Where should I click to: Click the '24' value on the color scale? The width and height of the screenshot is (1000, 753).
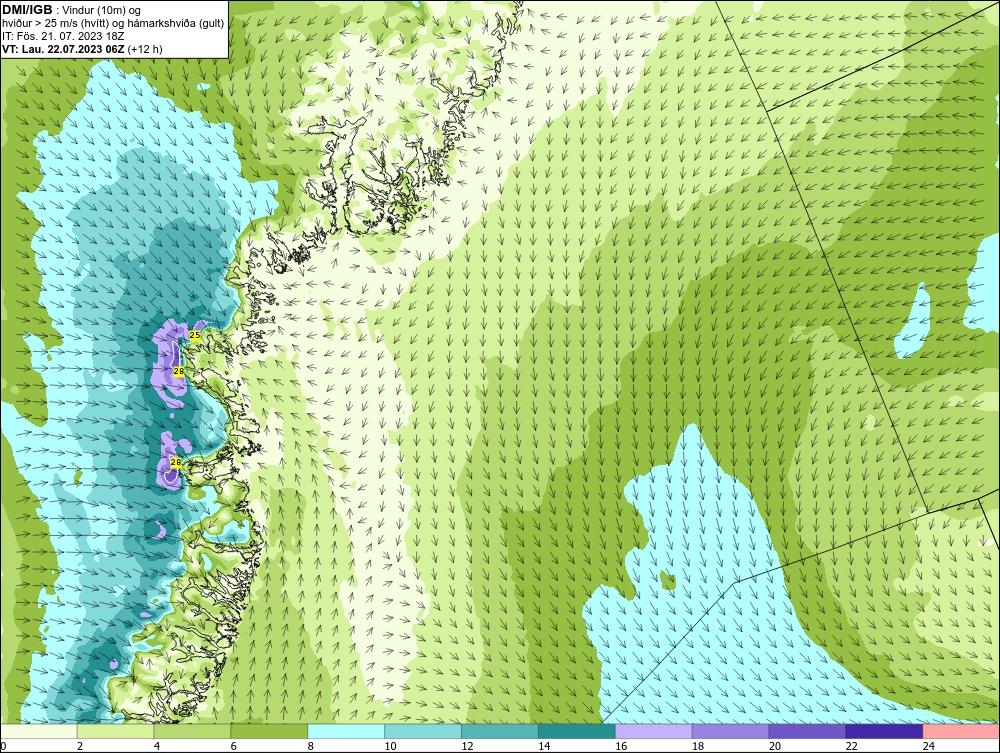pyautogui.click(x=929, y=746)
